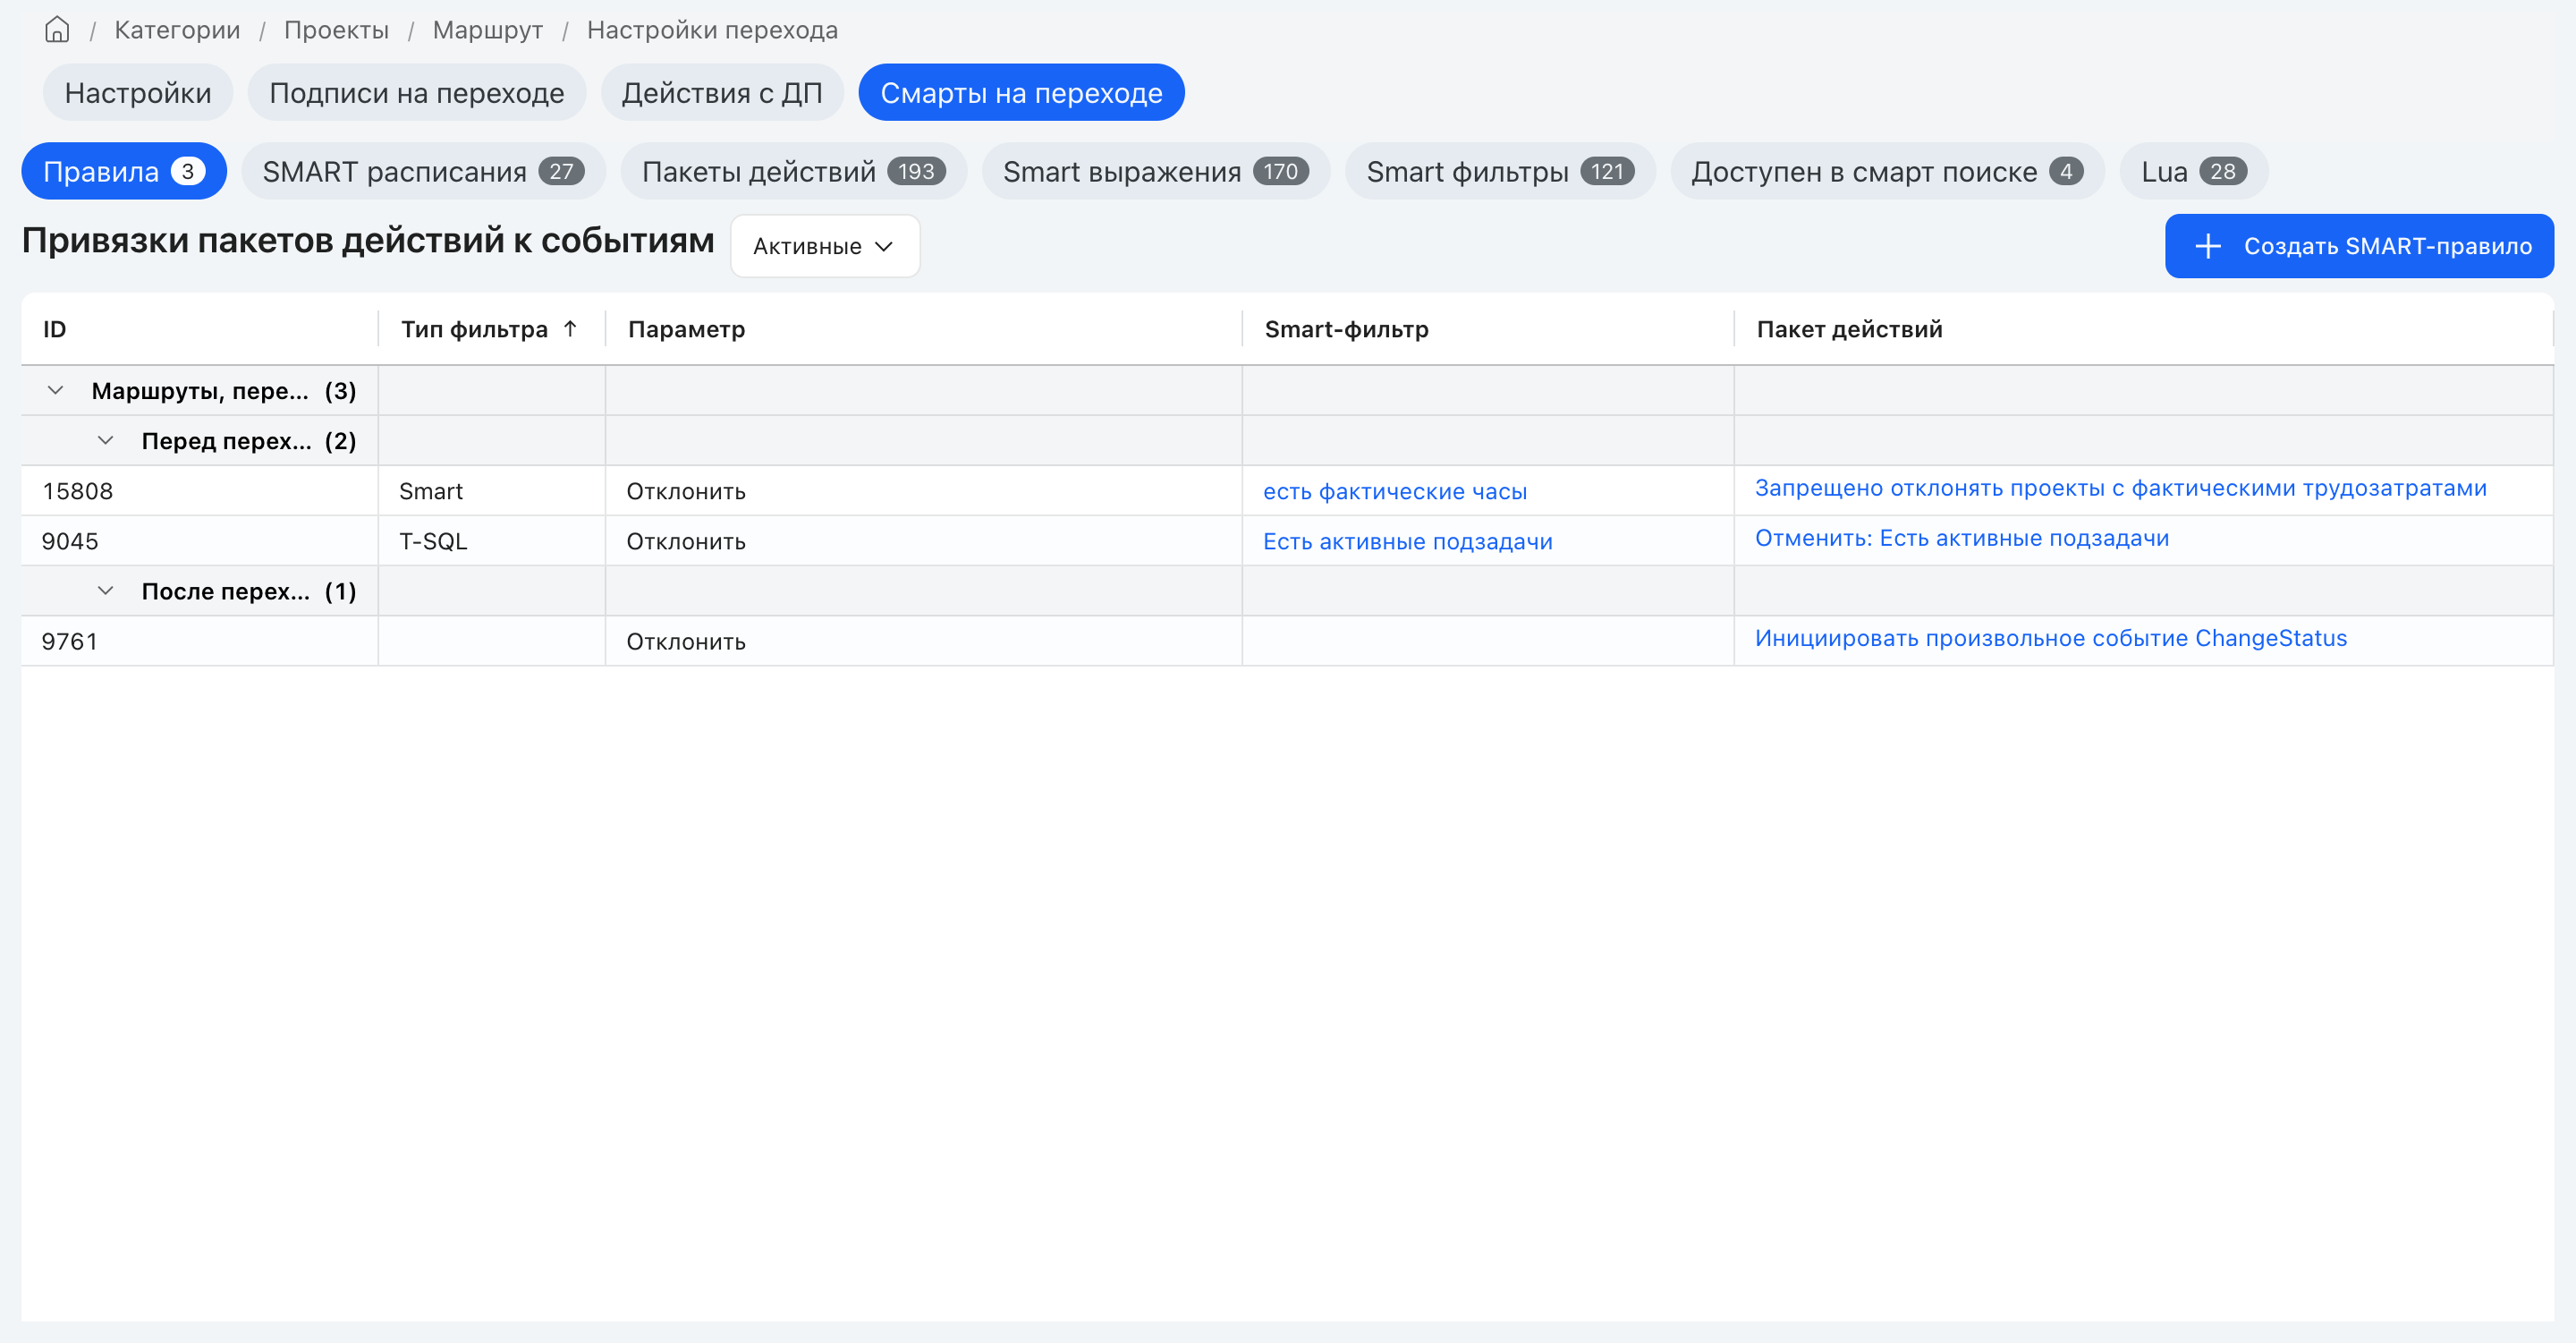The height and width of the screenshot is (1343, 2576).
Task: Click the Создать SMART-правило button
Action: click(x=2359, y=246)
